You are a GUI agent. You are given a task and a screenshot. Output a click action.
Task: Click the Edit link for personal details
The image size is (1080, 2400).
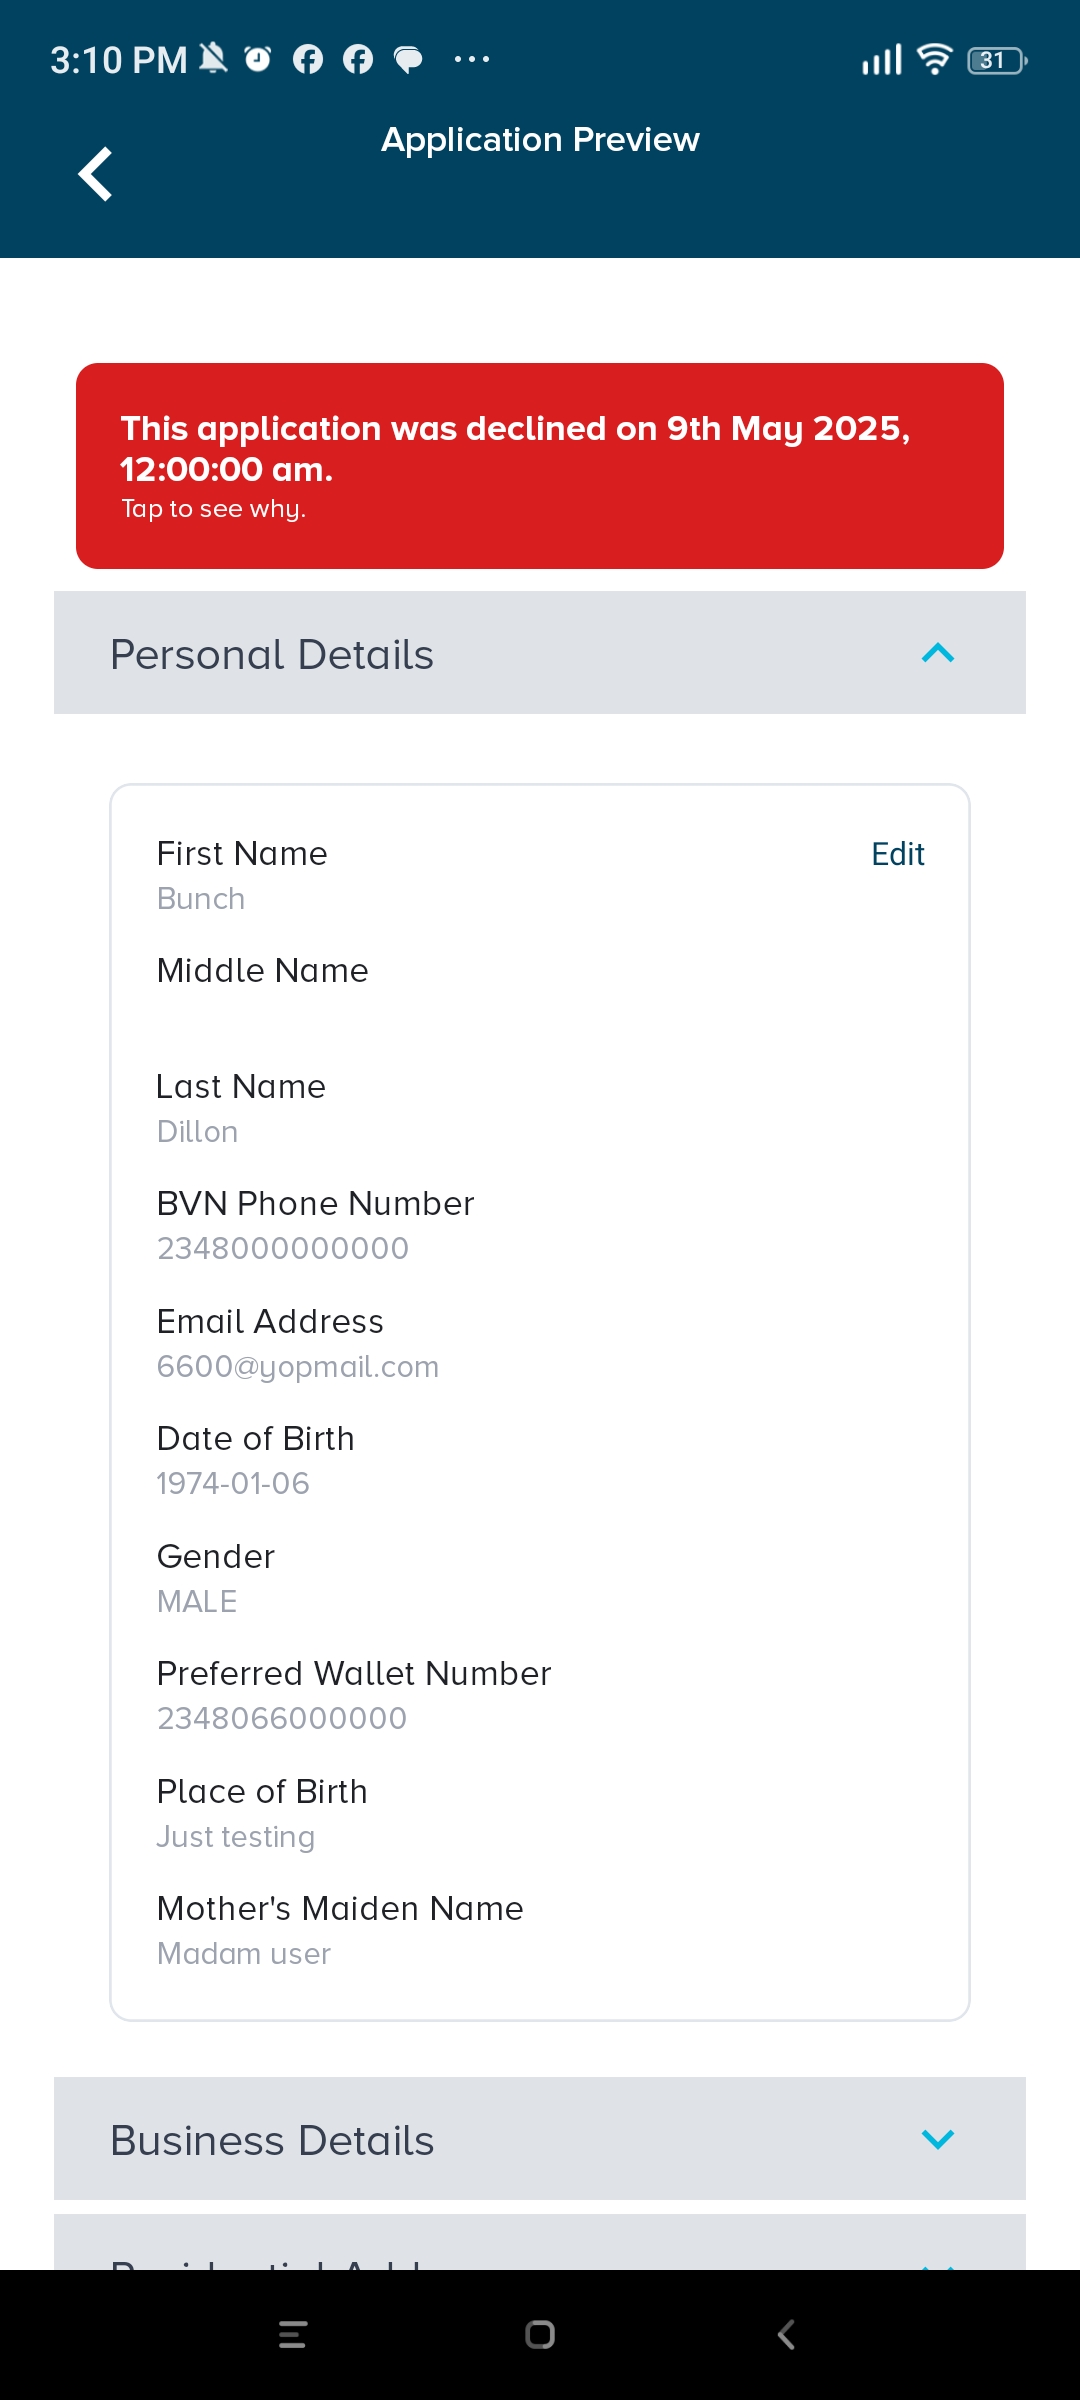(x=897, y=854)
